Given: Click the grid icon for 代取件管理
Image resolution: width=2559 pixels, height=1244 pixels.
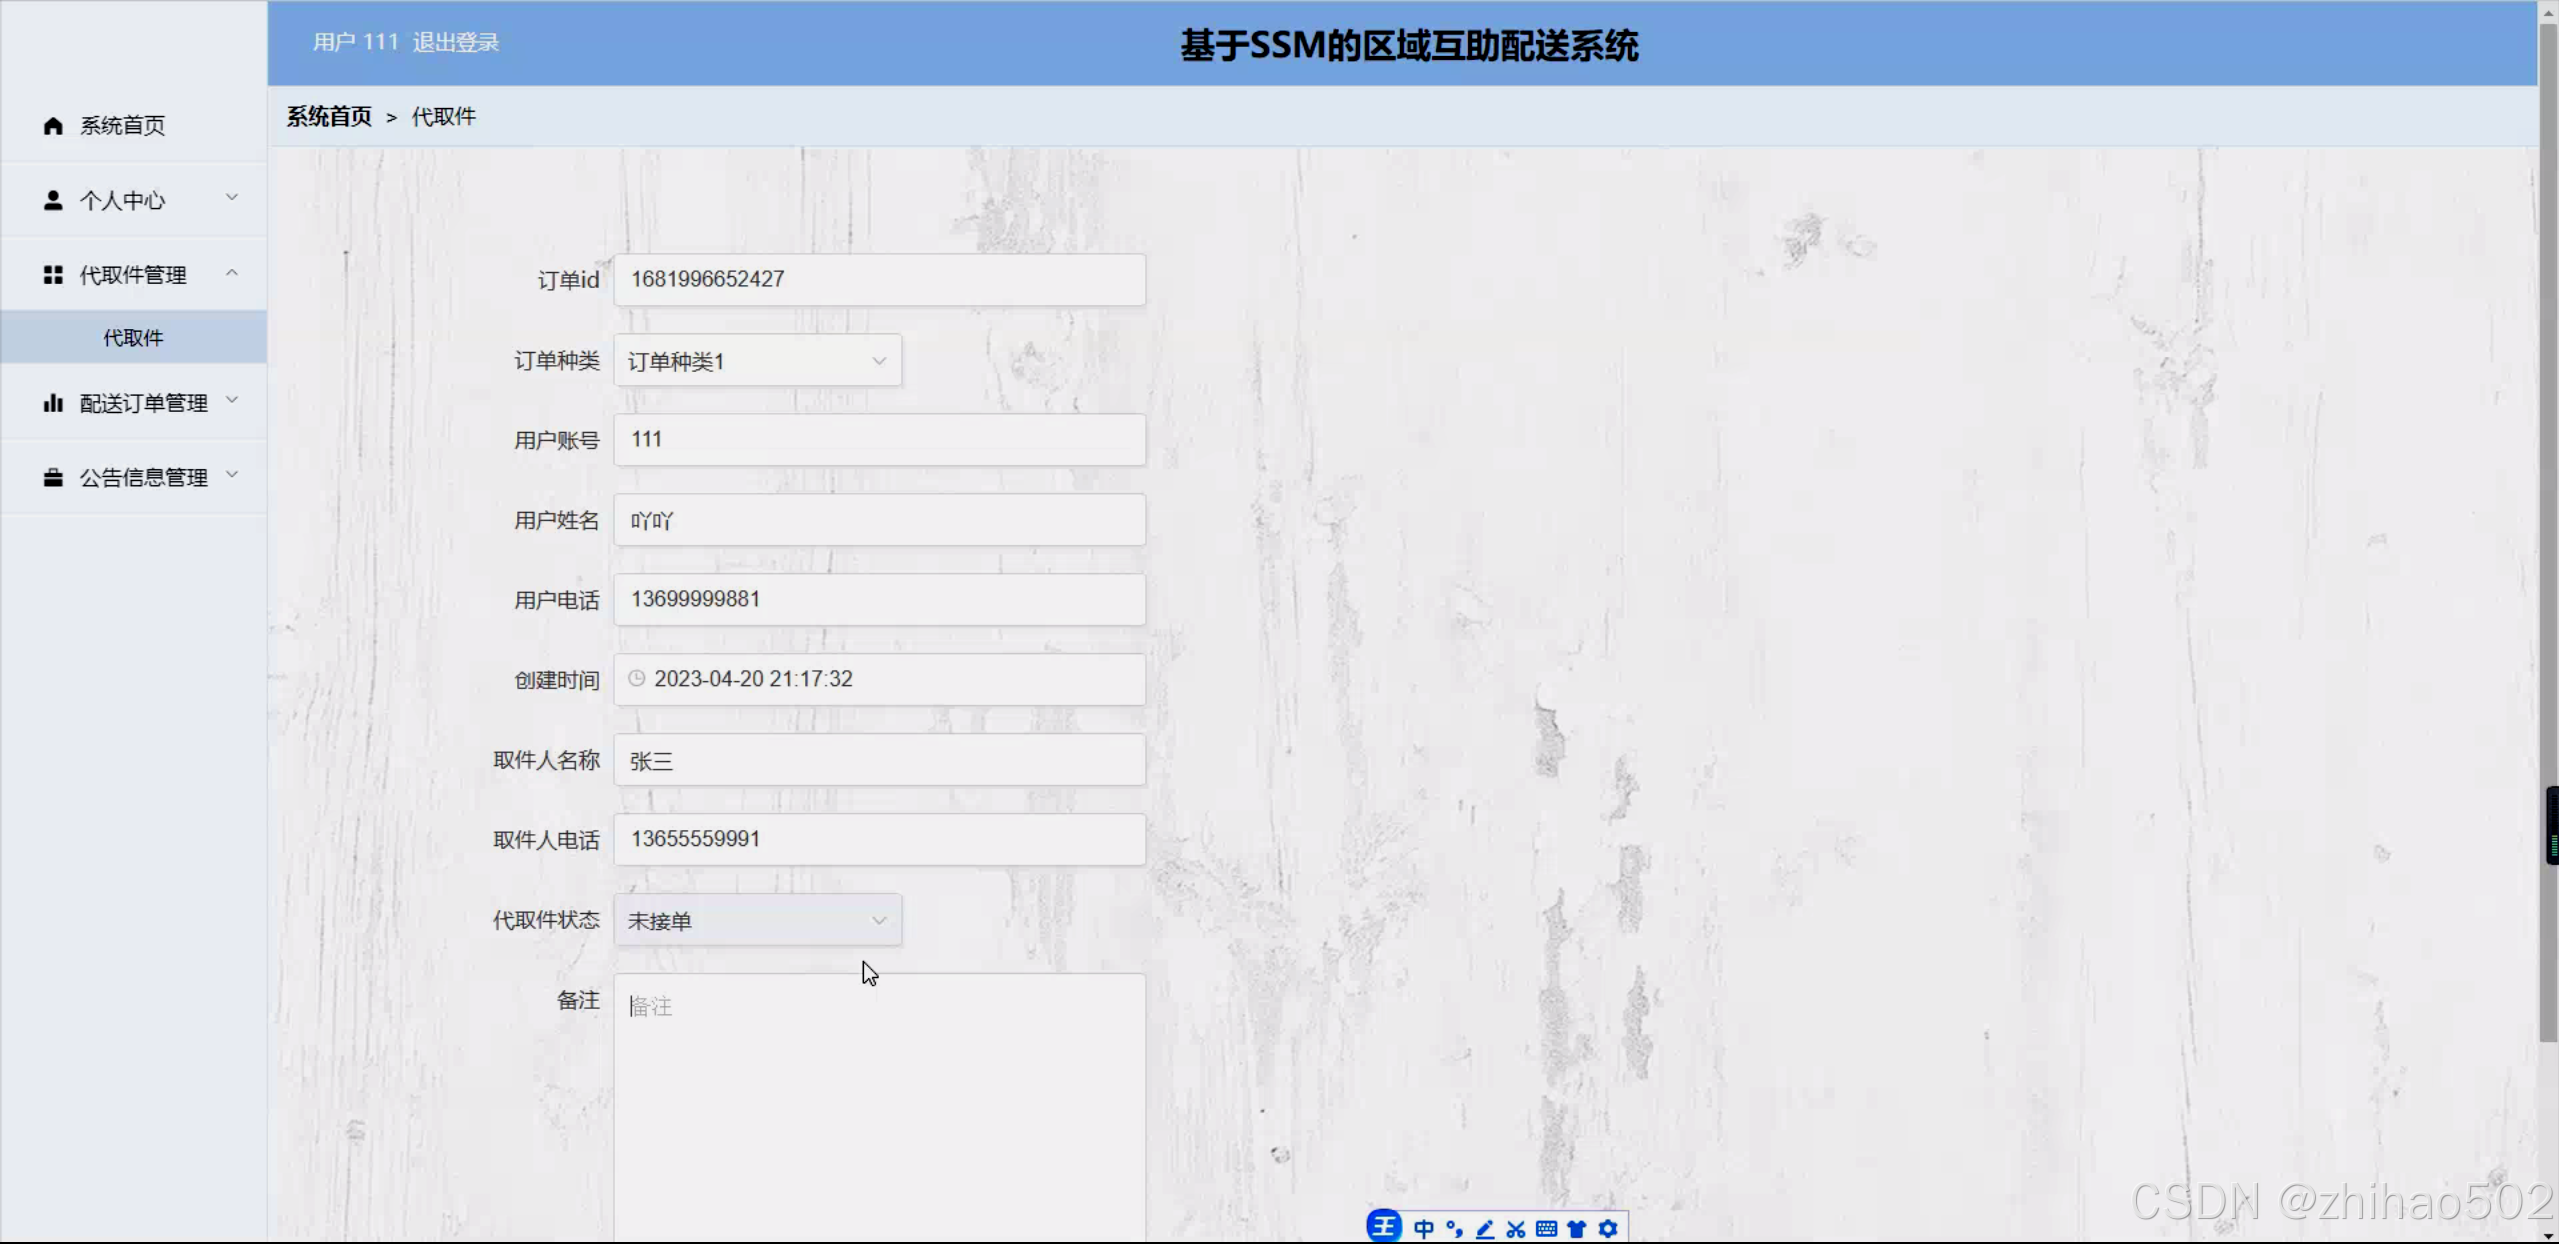Looking at the screenshot, I should [53, 275].
